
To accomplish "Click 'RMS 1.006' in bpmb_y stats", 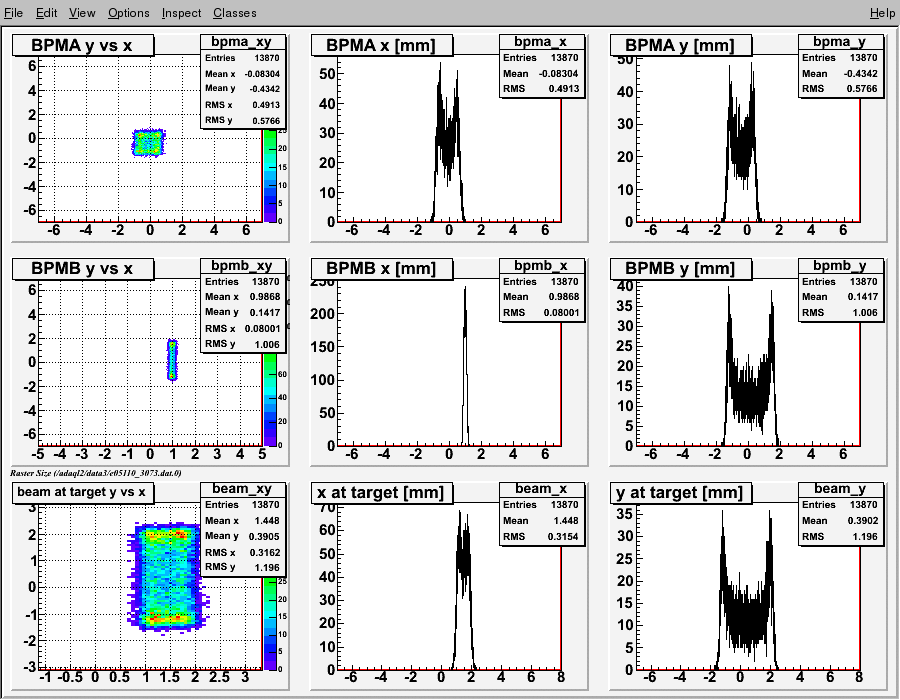I will pyautogui.click(x=840, y=313).
